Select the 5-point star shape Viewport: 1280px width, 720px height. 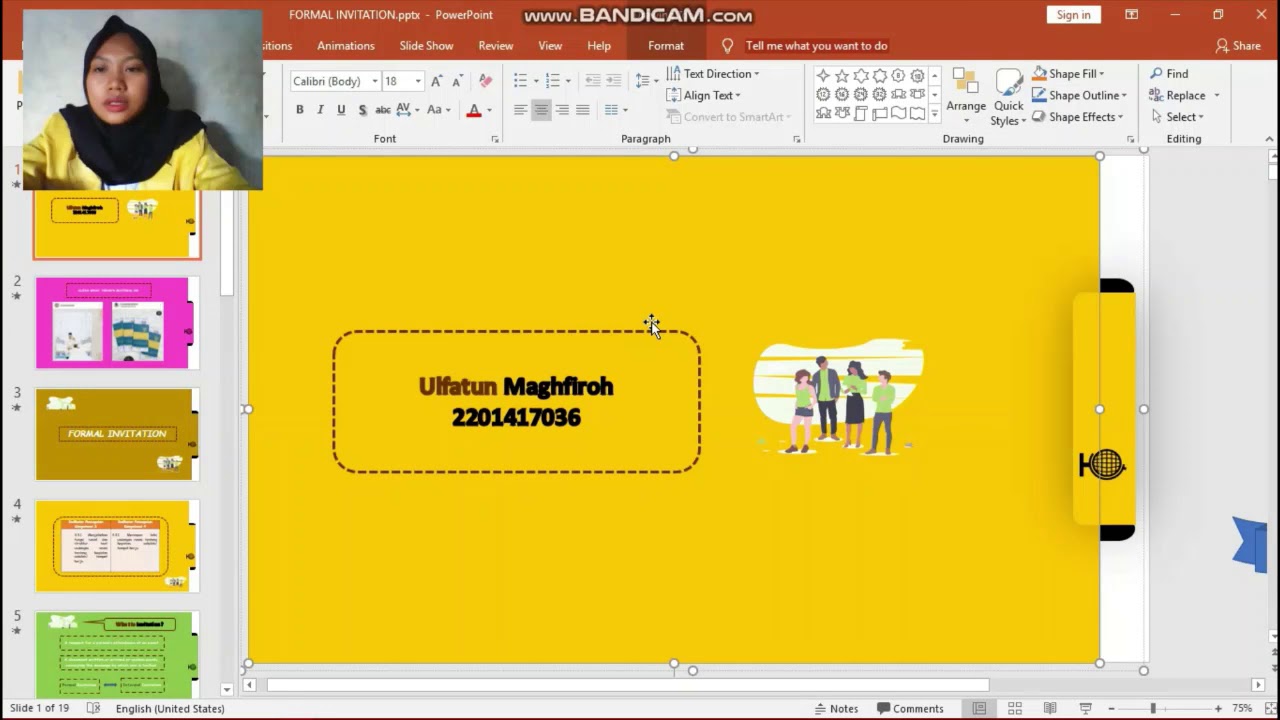click(842, 76)
